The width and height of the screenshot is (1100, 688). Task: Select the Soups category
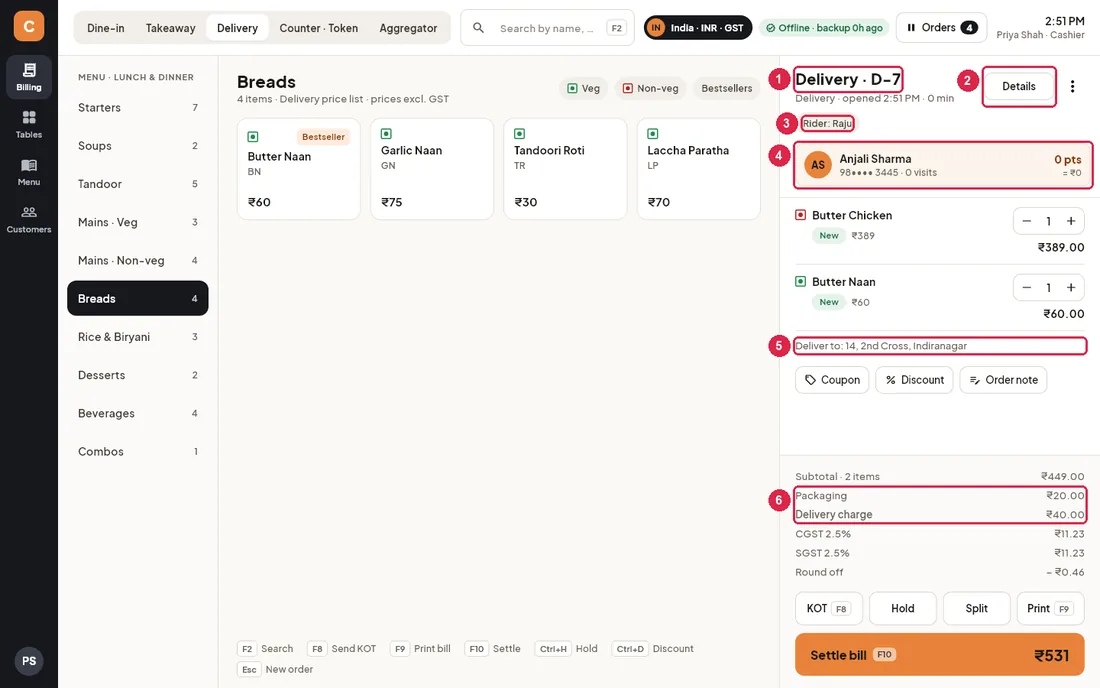coord(138,146)
